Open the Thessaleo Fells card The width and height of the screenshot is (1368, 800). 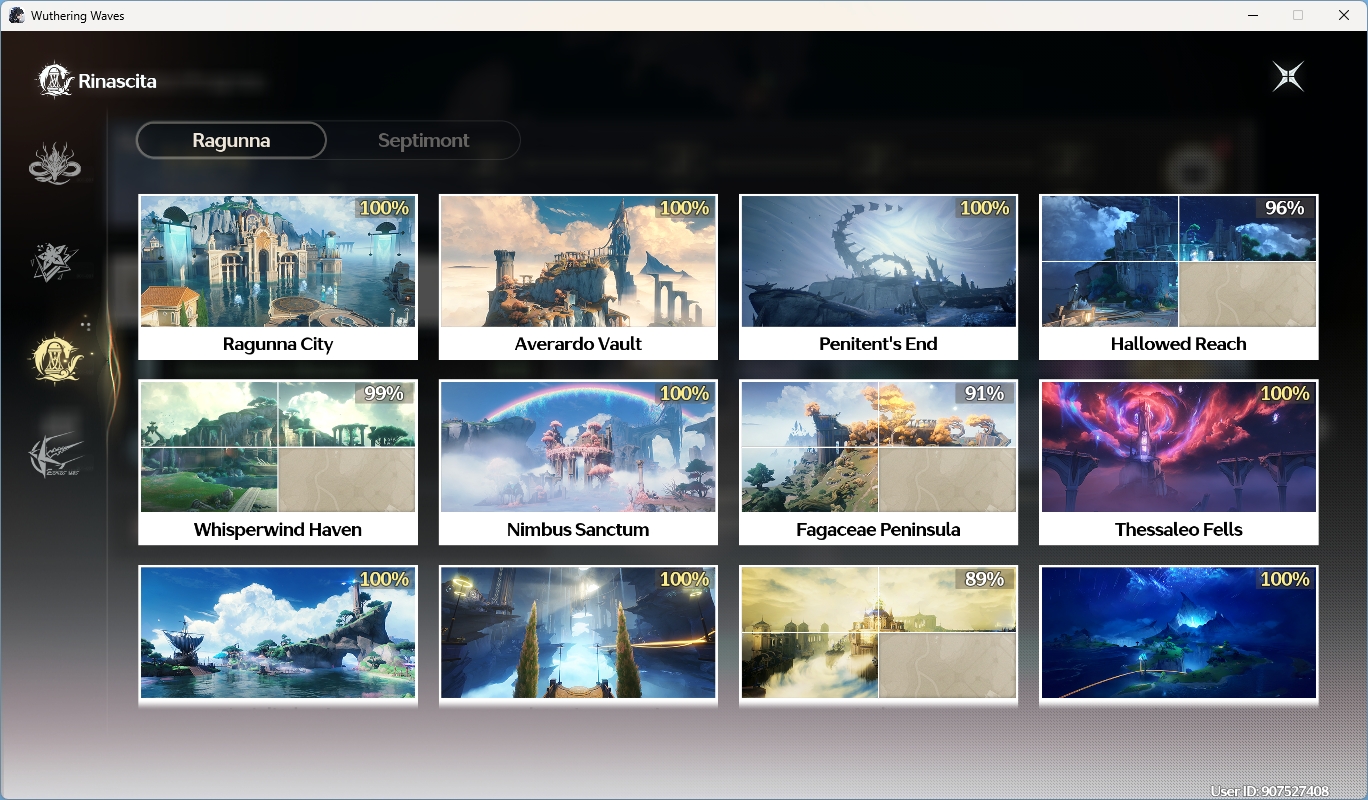1179,462
